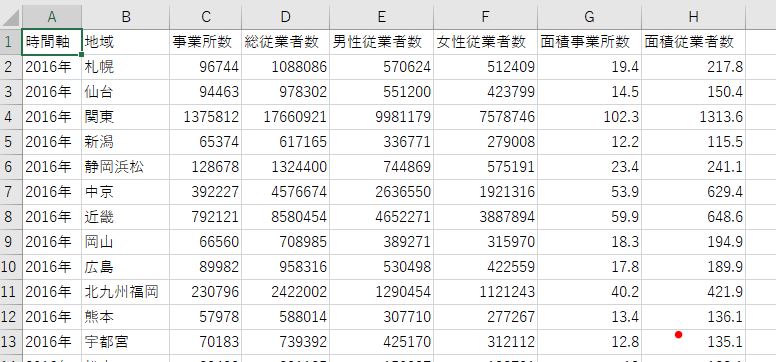Click cell with value 40.2

(x=589, y=292)
